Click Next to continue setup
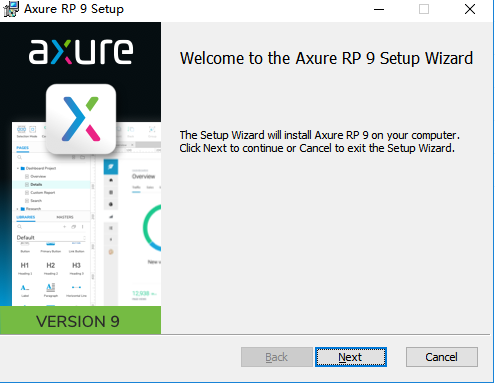The height and width of the screenshot is (383, 495). point(351,357)
